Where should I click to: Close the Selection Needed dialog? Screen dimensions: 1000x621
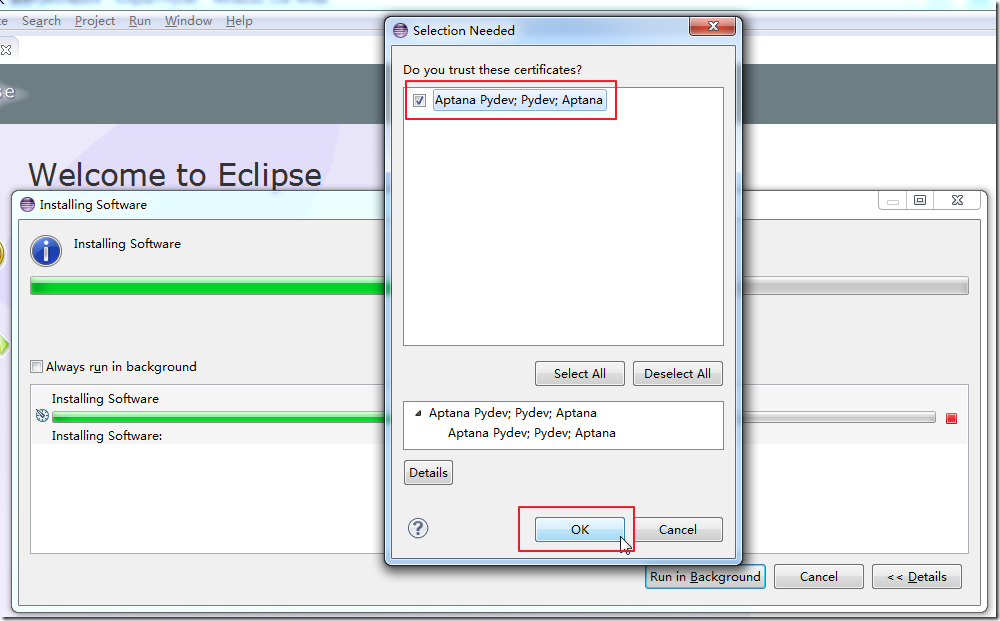click(712, 26)
